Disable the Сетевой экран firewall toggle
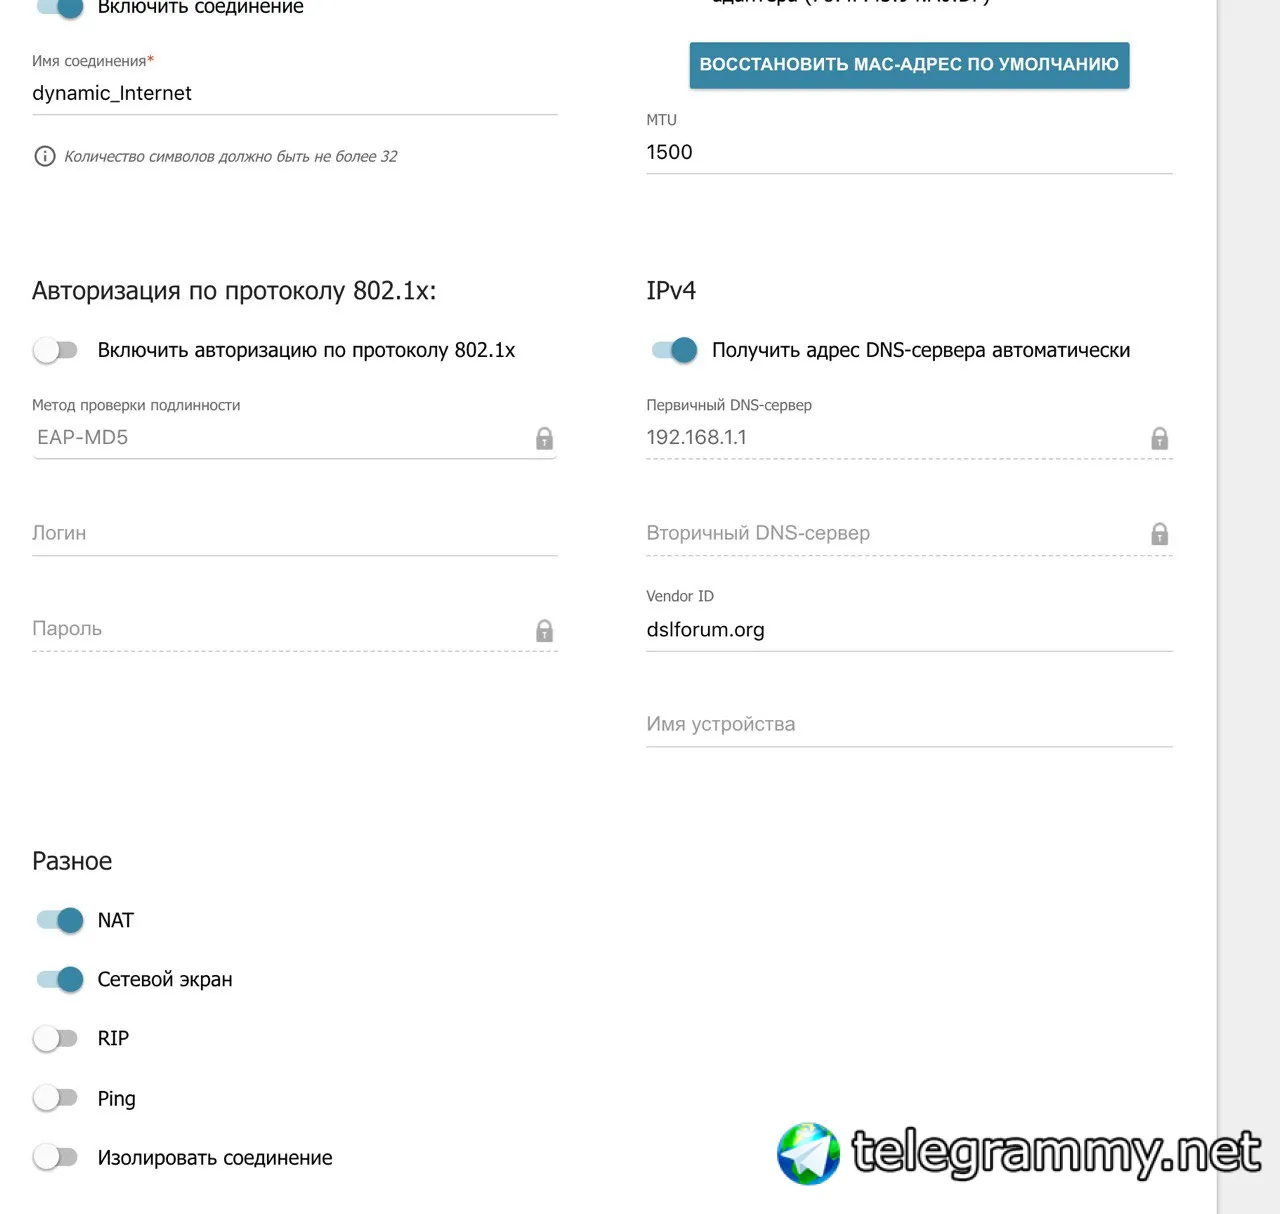This screenshot has height=1214, width=1280. click(60, 979)
